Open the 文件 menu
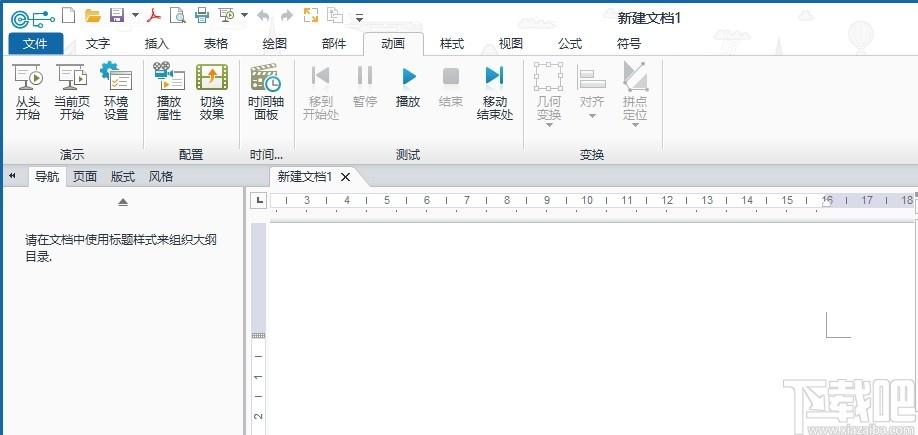 35,43
